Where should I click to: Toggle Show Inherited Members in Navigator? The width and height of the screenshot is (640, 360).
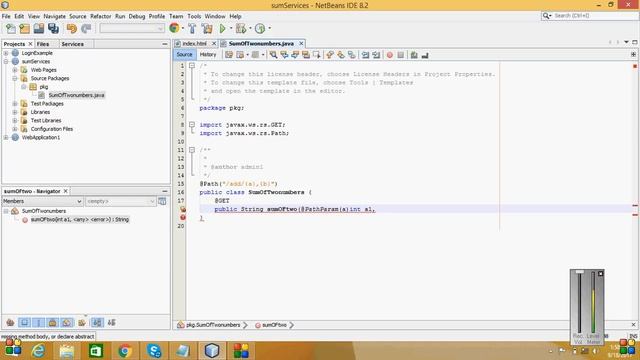(x=10, y=322)
